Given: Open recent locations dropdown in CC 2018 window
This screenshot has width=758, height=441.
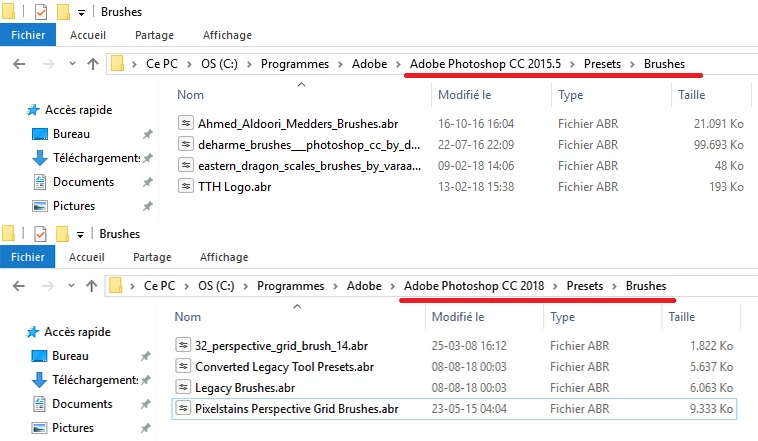Looking at the screenshot, I should 72,286.
